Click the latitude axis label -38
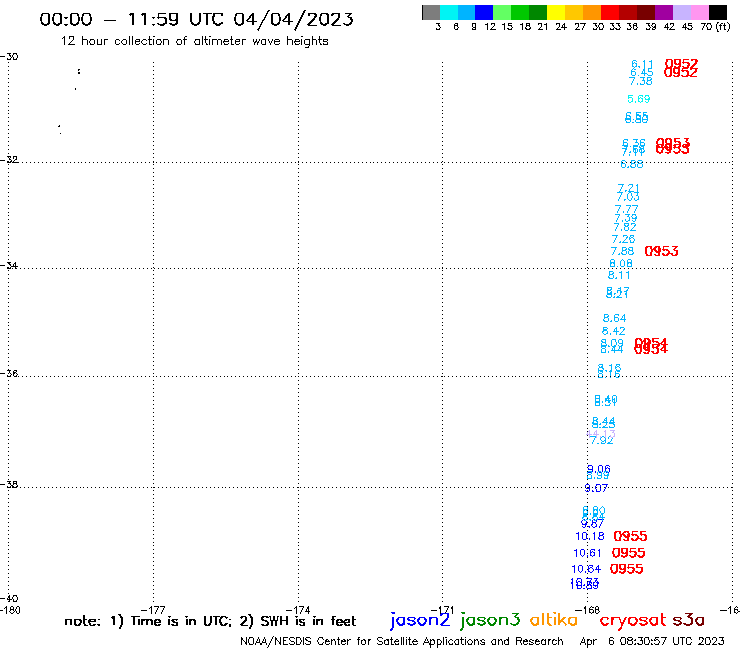This screenshot has width=740, height=650. coord(9,484)
